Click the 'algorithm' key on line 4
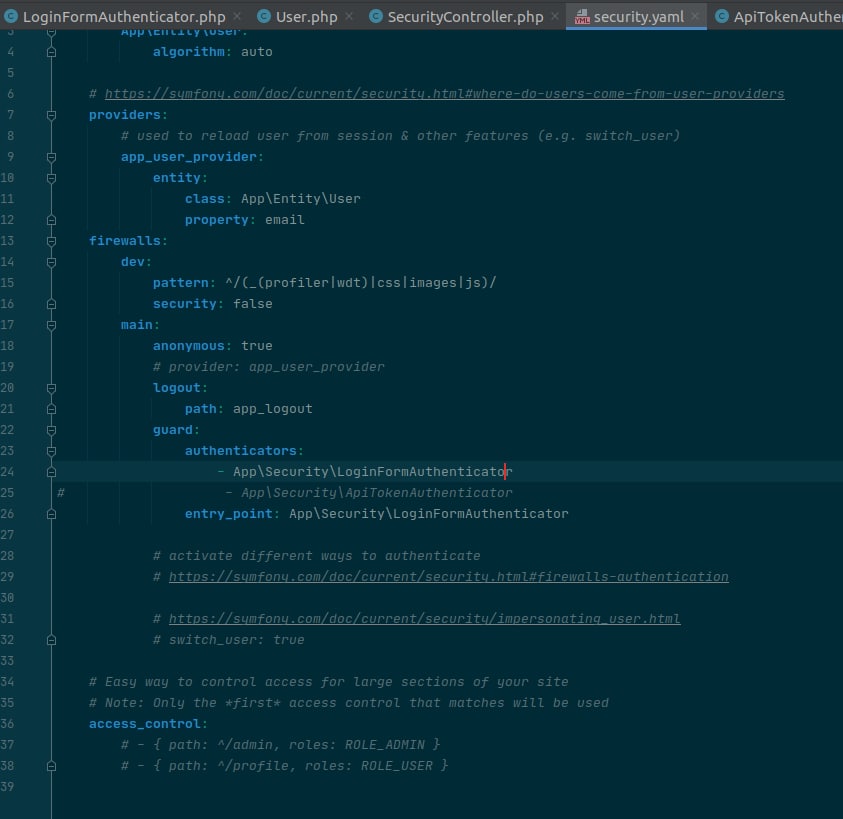 (x=188, y=52)
